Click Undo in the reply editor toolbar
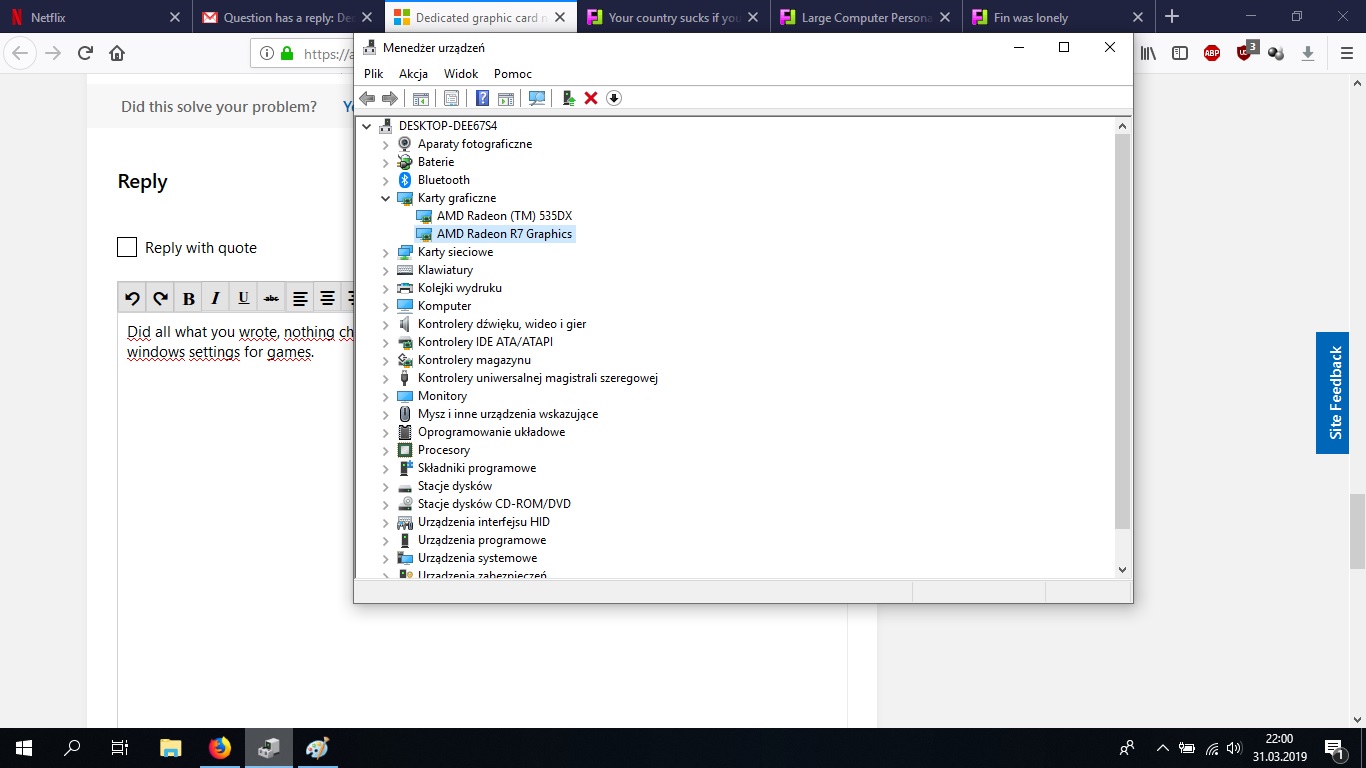 (132, 298)
